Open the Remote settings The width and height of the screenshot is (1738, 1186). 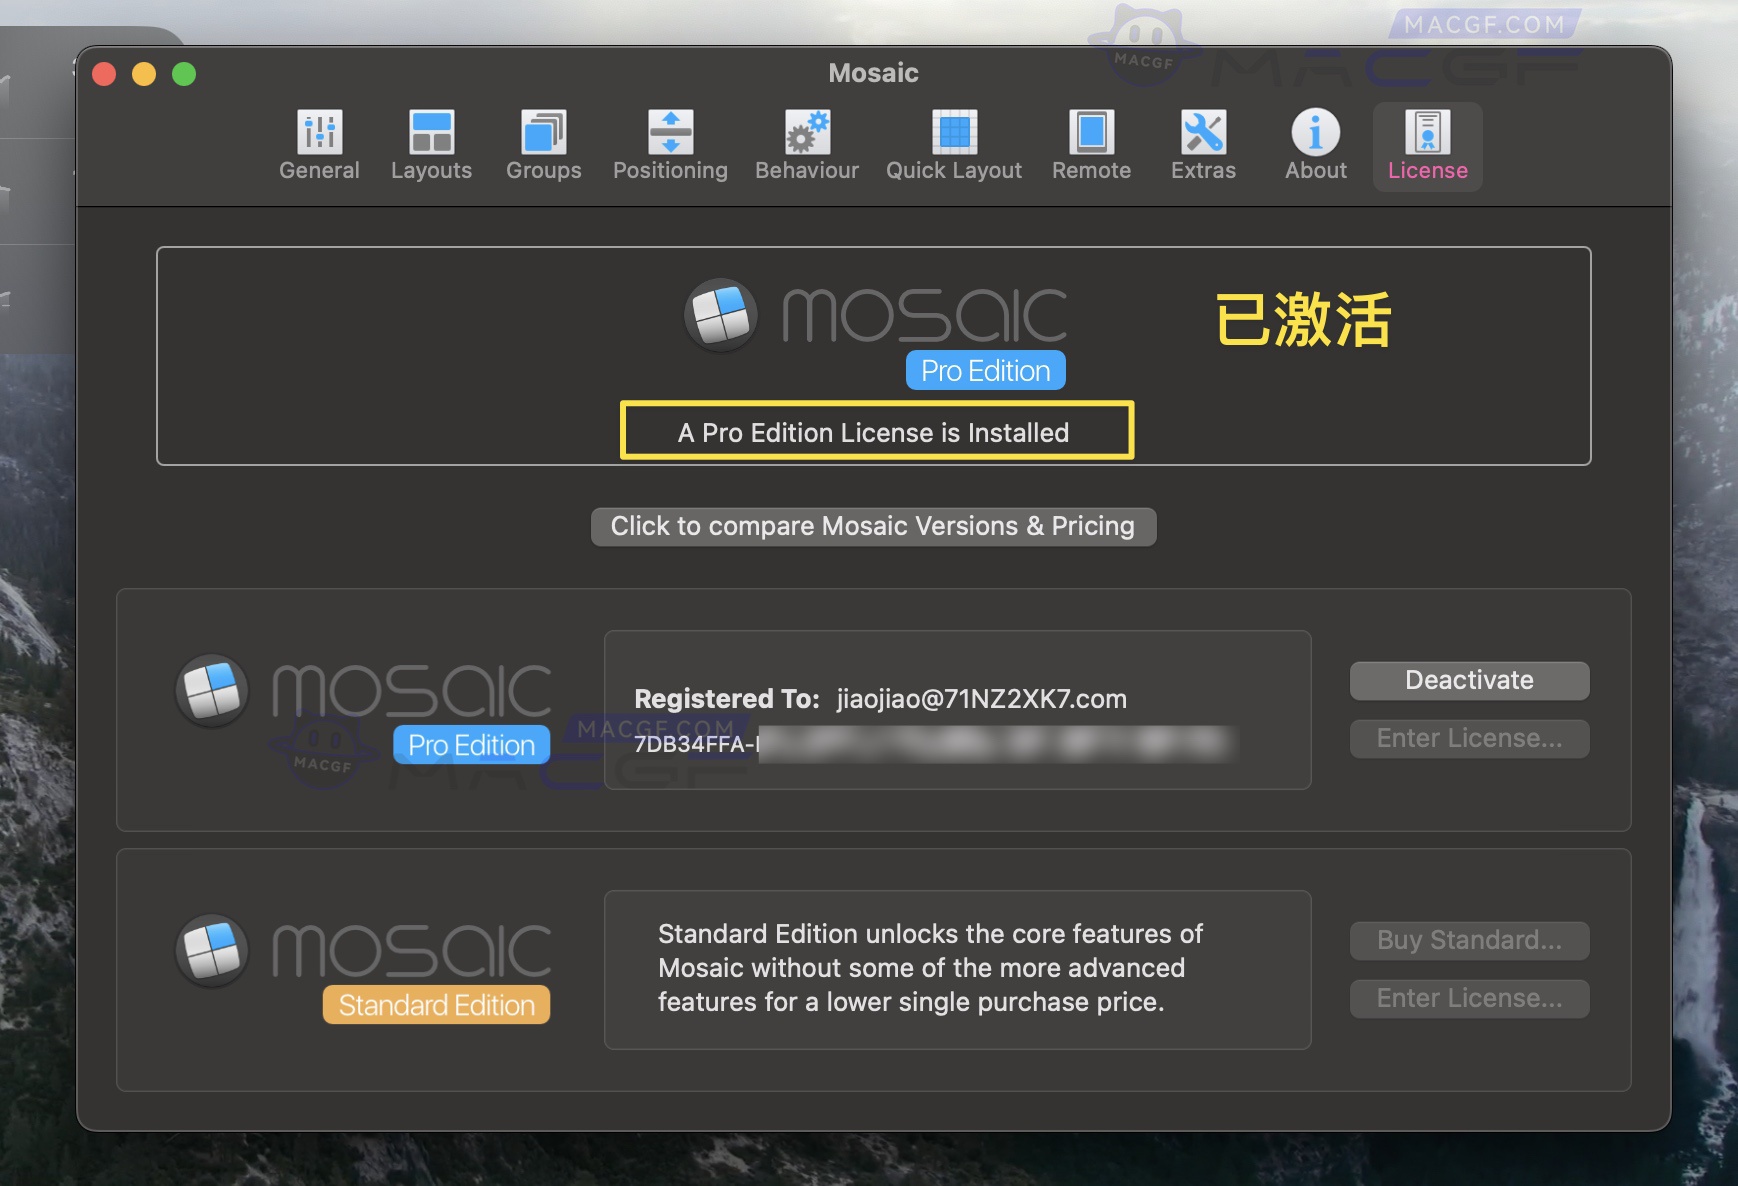(x=1091, y=146)
